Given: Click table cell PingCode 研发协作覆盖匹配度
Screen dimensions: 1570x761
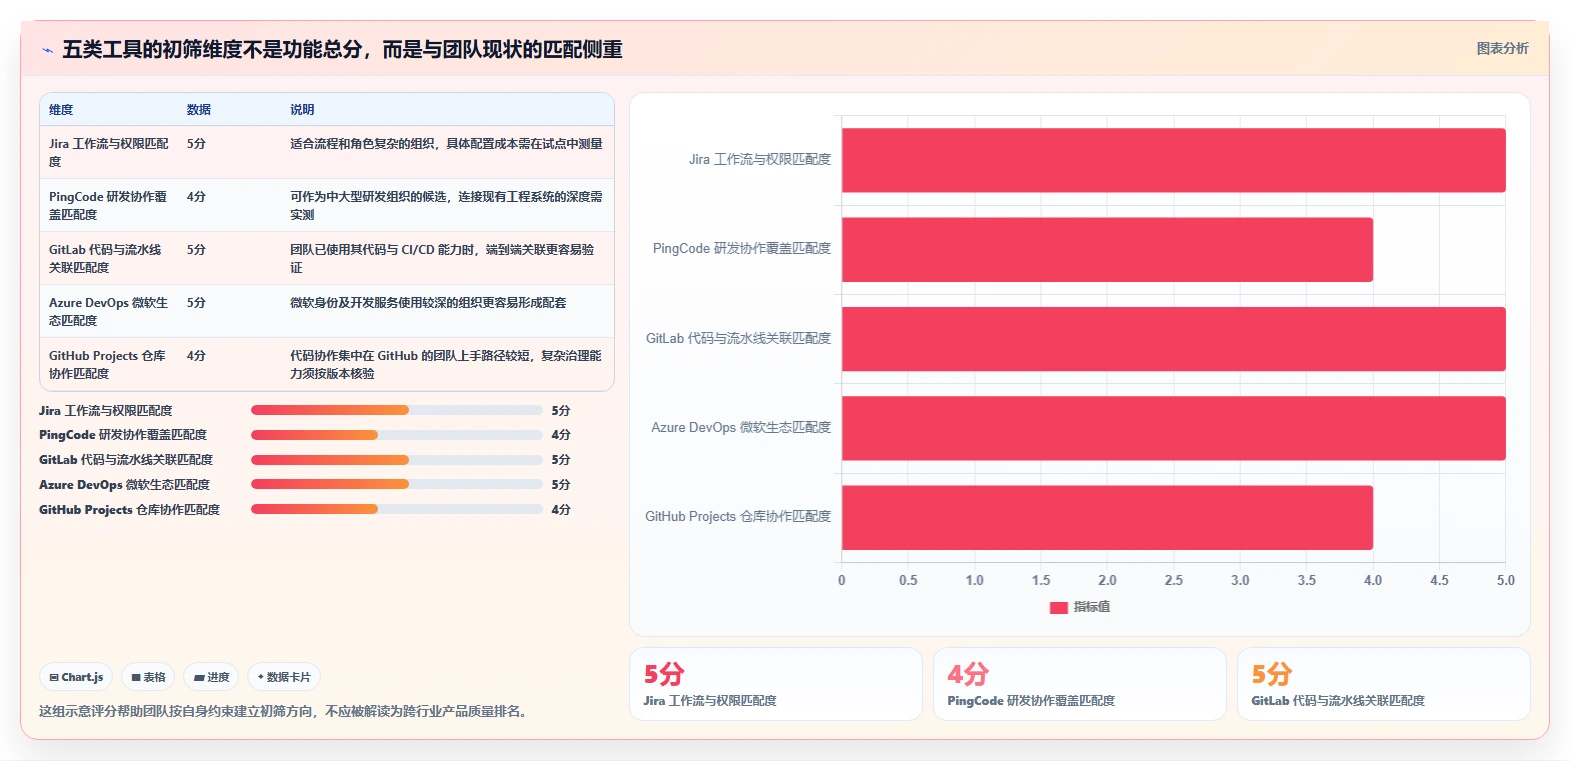Looking at the screenshot, I should tap(109, 205).
